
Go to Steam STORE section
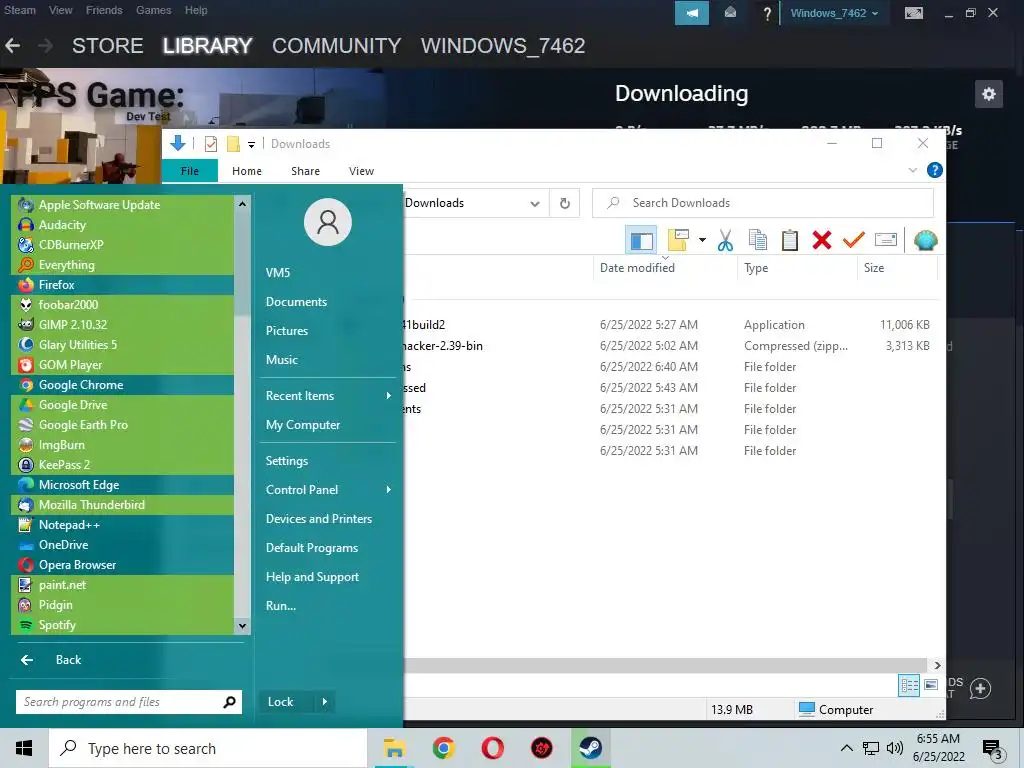coord(108,46)
